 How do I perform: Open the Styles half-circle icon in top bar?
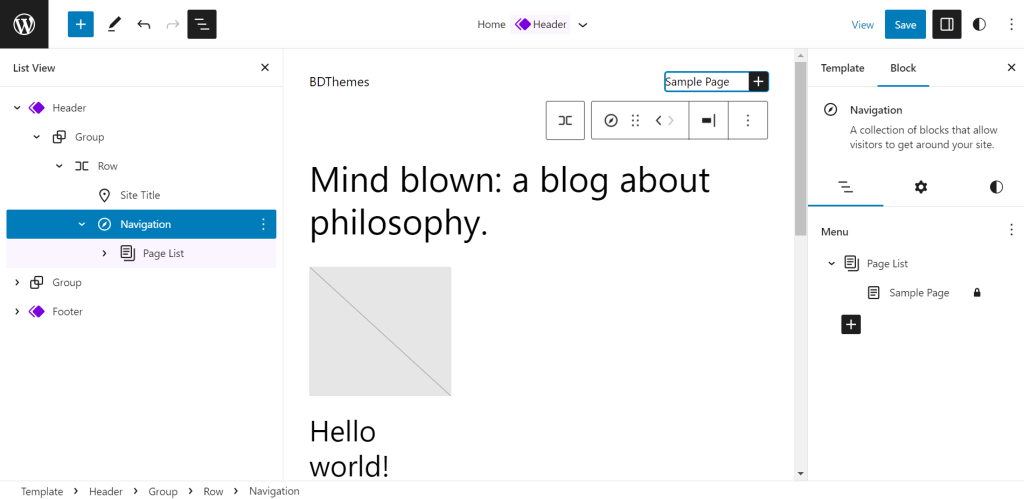point(979,25)
